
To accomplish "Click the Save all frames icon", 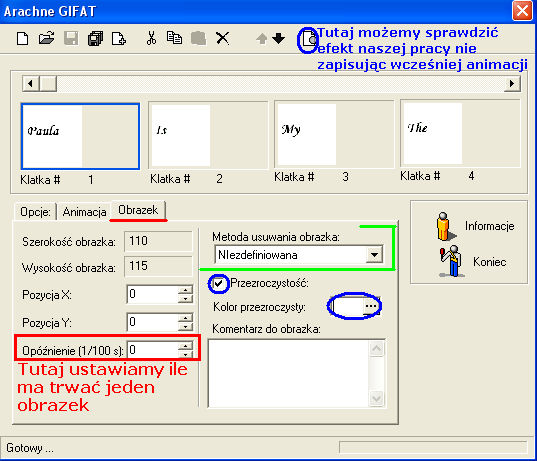I will tap(95, 38).
